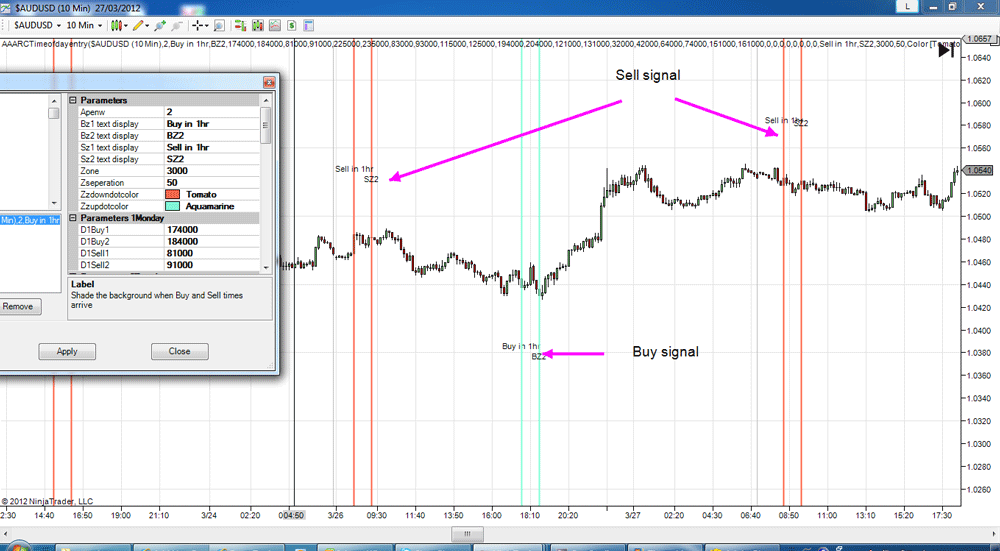The height and width of the screenshot is (551, 1000).
Task: Click the zoom frame magnifier icon
Action: pos(219,26)
